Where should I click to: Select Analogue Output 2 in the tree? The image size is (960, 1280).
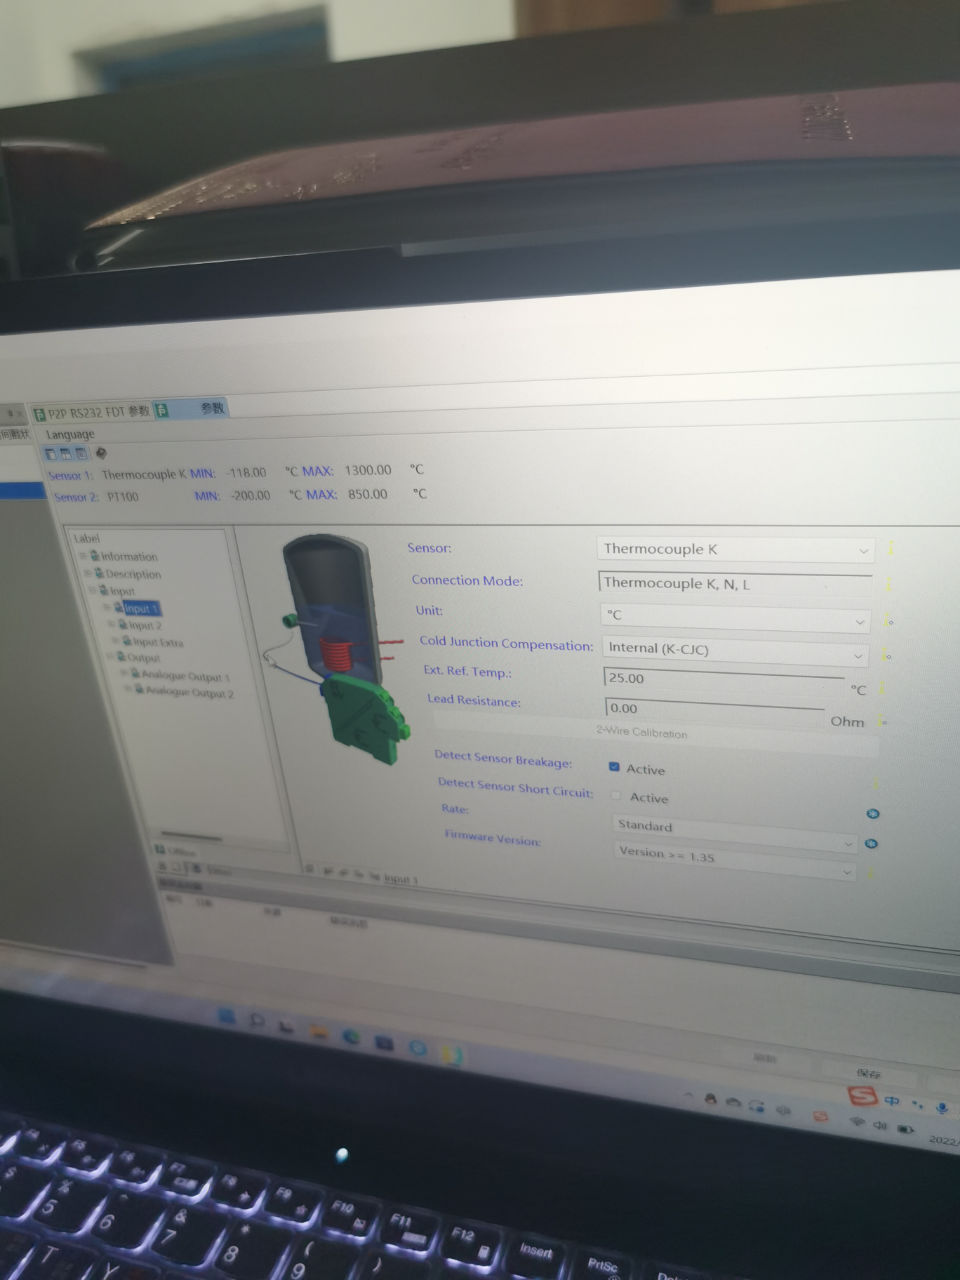click(x=190, y=692)
